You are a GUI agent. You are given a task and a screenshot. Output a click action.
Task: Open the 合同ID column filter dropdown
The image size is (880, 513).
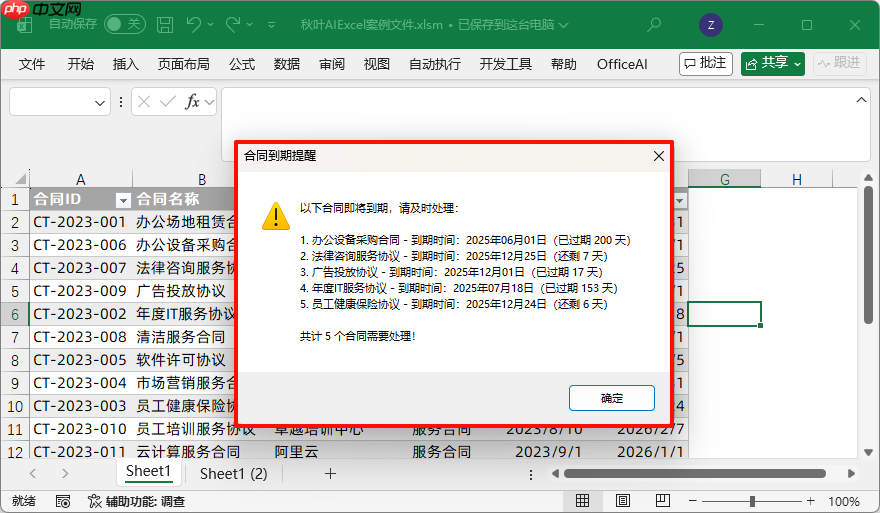click(x=123, y=200)
